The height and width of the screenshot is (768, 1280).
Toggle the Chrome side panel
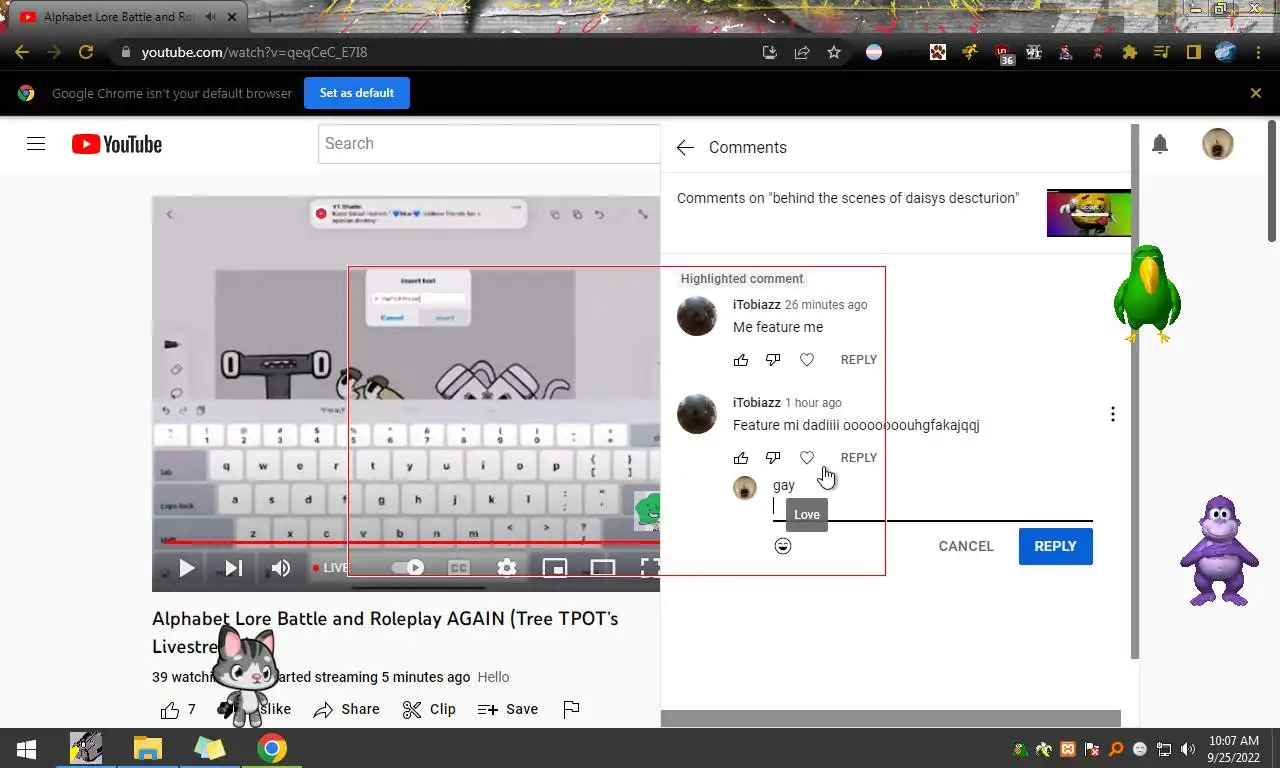1193,52
